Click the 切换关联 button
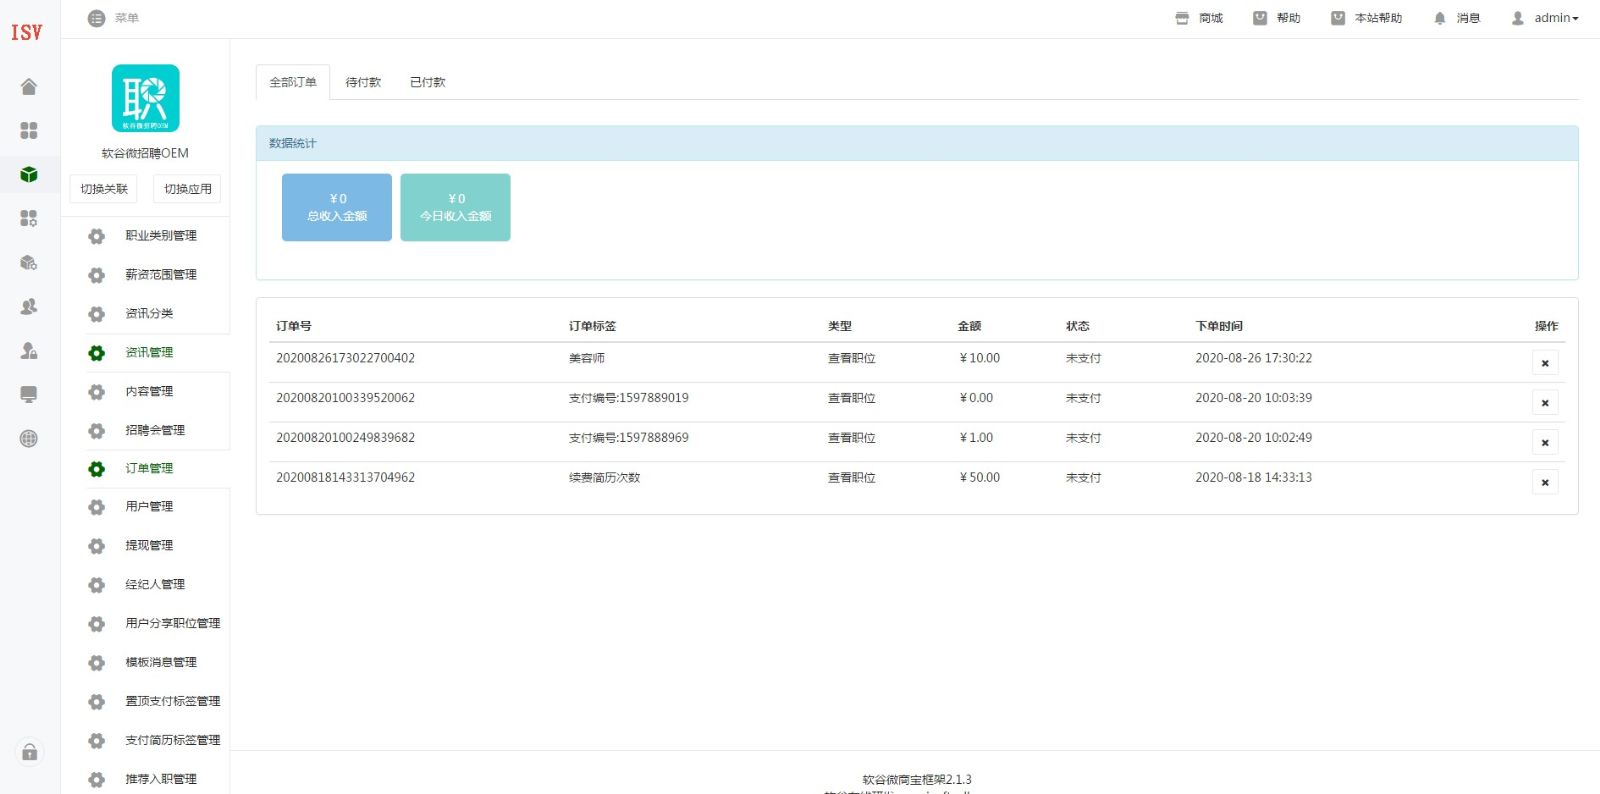This screenshot has height=794, width=1600. click(x=104, y=189)
